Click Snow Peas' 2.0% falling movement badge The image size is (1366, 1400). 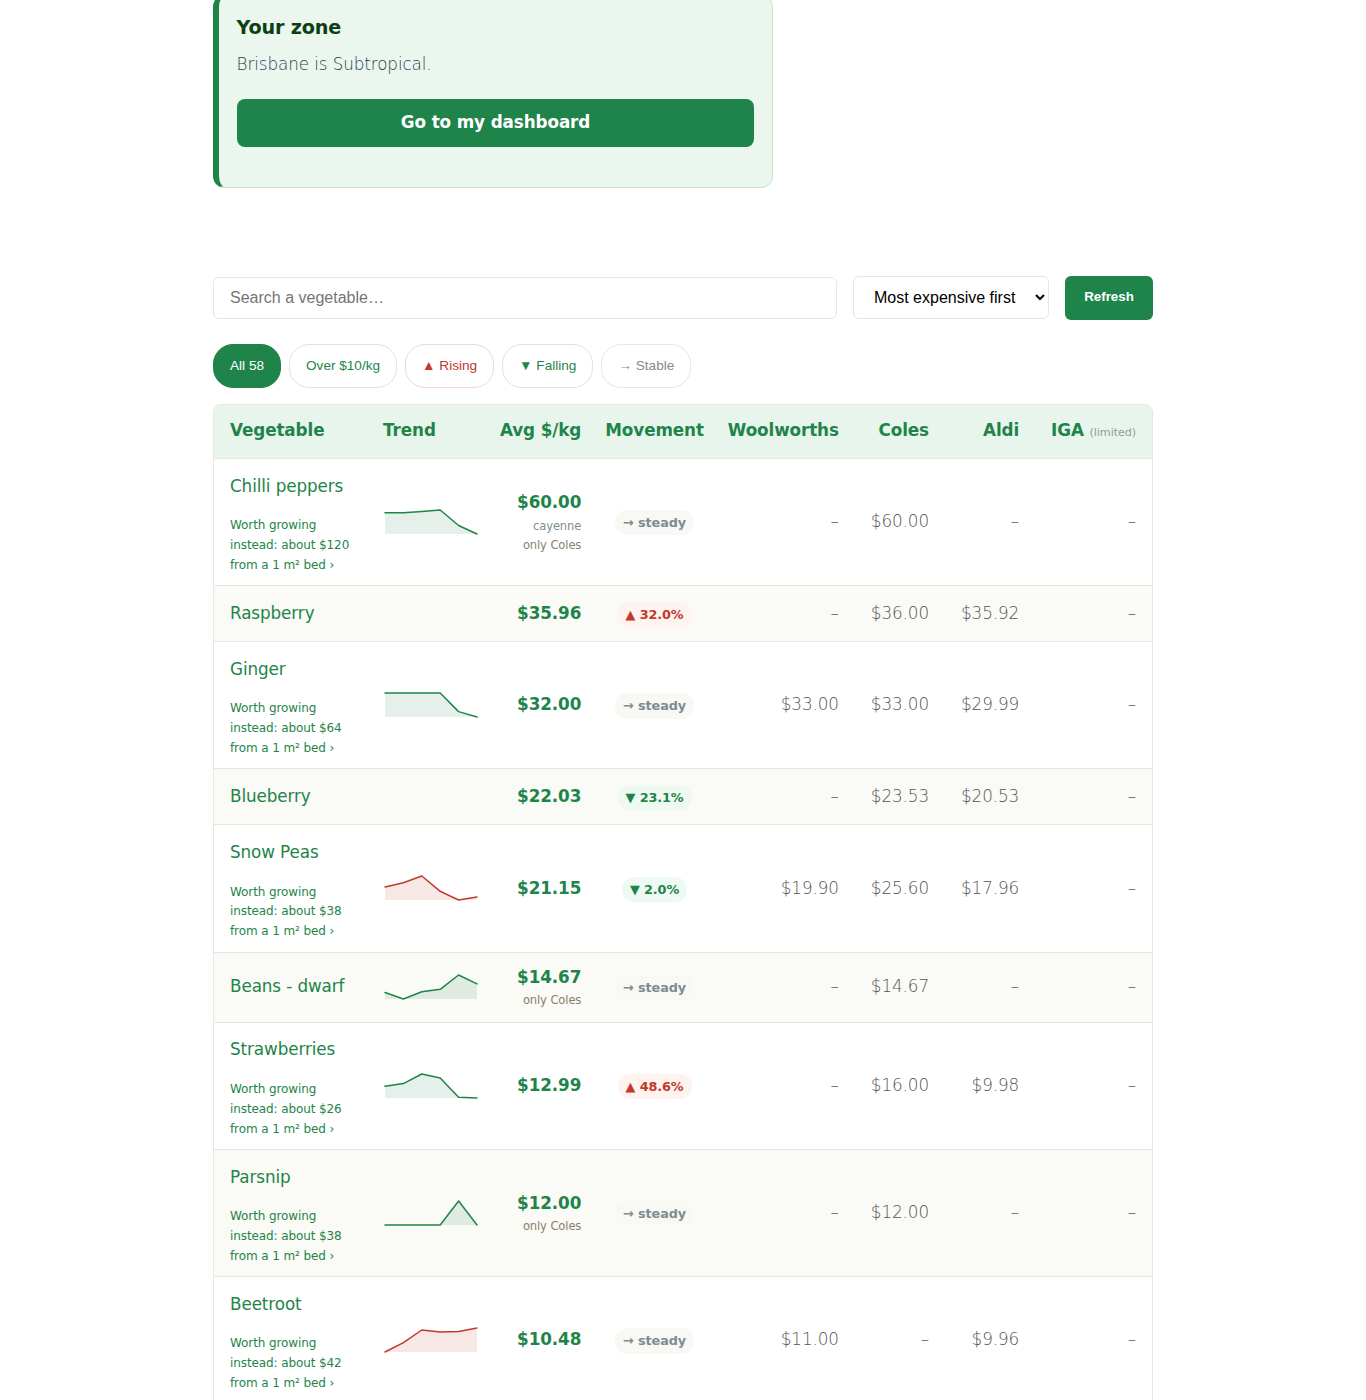tap(655, 890)
